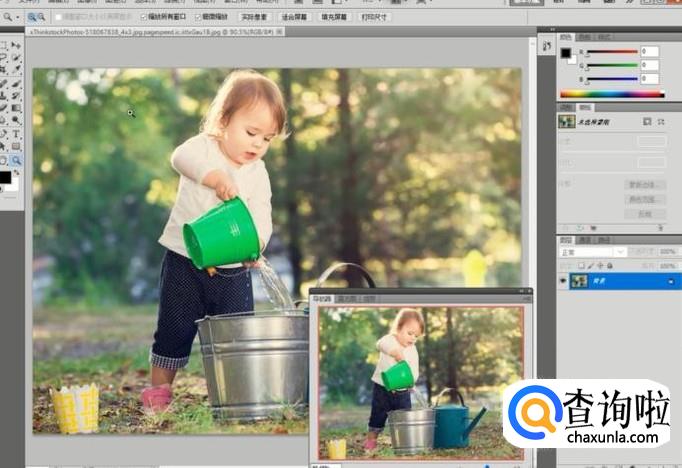Select the Pen tool
Viewport: 682px width, 468px height.
click(3, 134)
